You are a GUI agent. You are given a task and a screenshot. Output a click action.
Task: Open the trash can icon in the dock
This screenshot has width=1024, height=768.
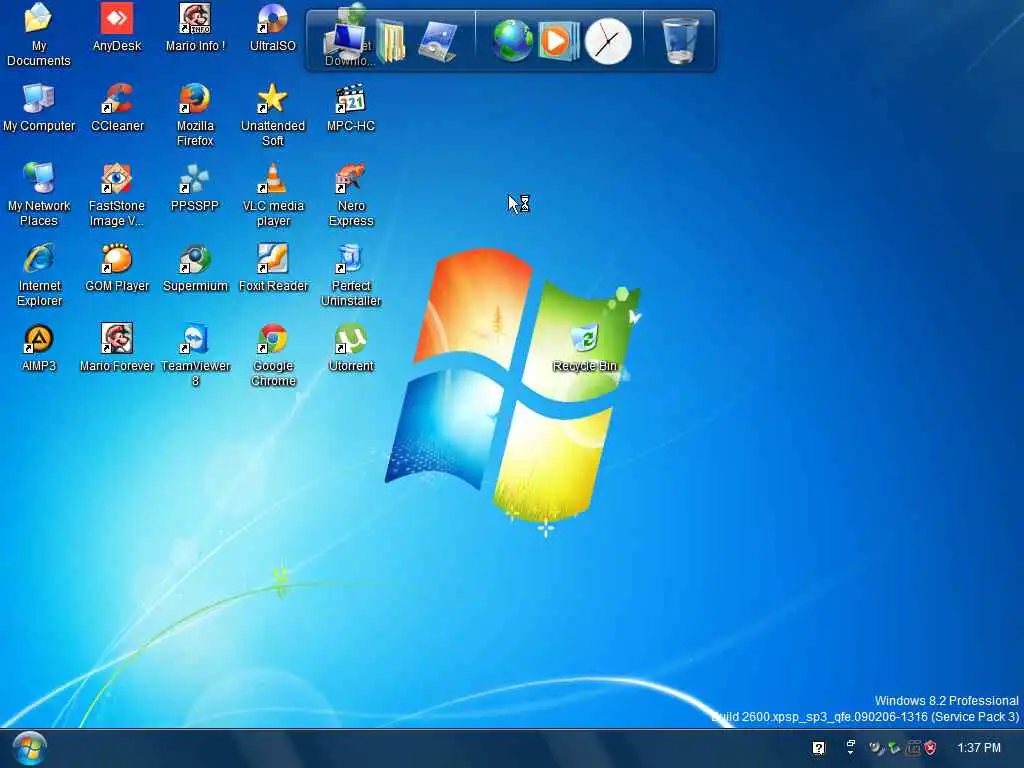pyautogui.click(x=679, y=40)
